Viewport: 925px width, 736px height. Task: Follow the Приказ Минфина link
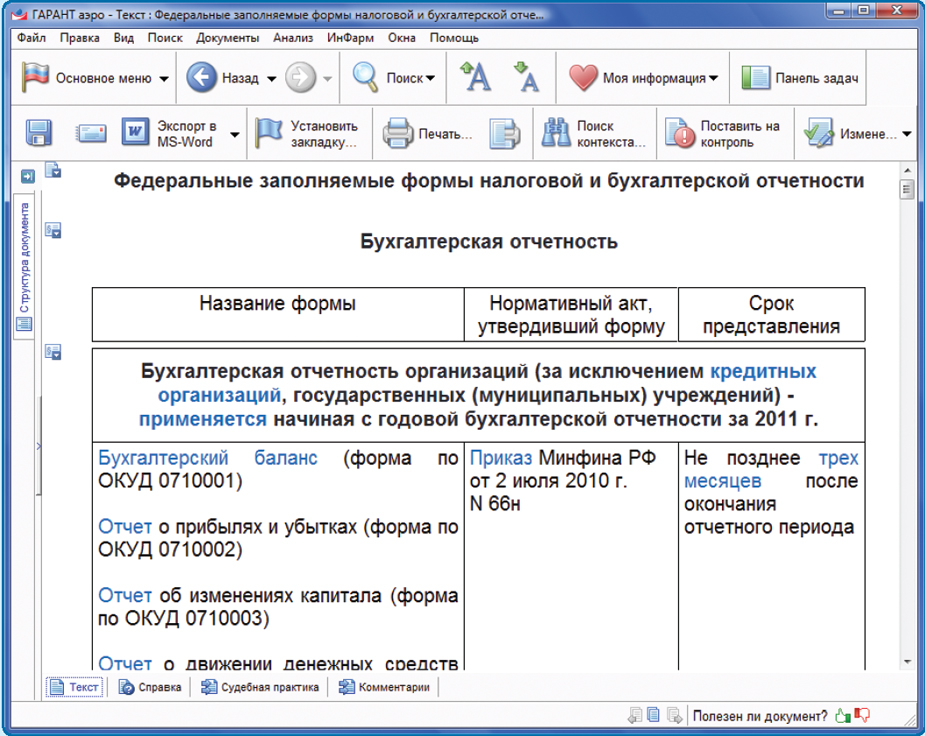coord(501,458)
